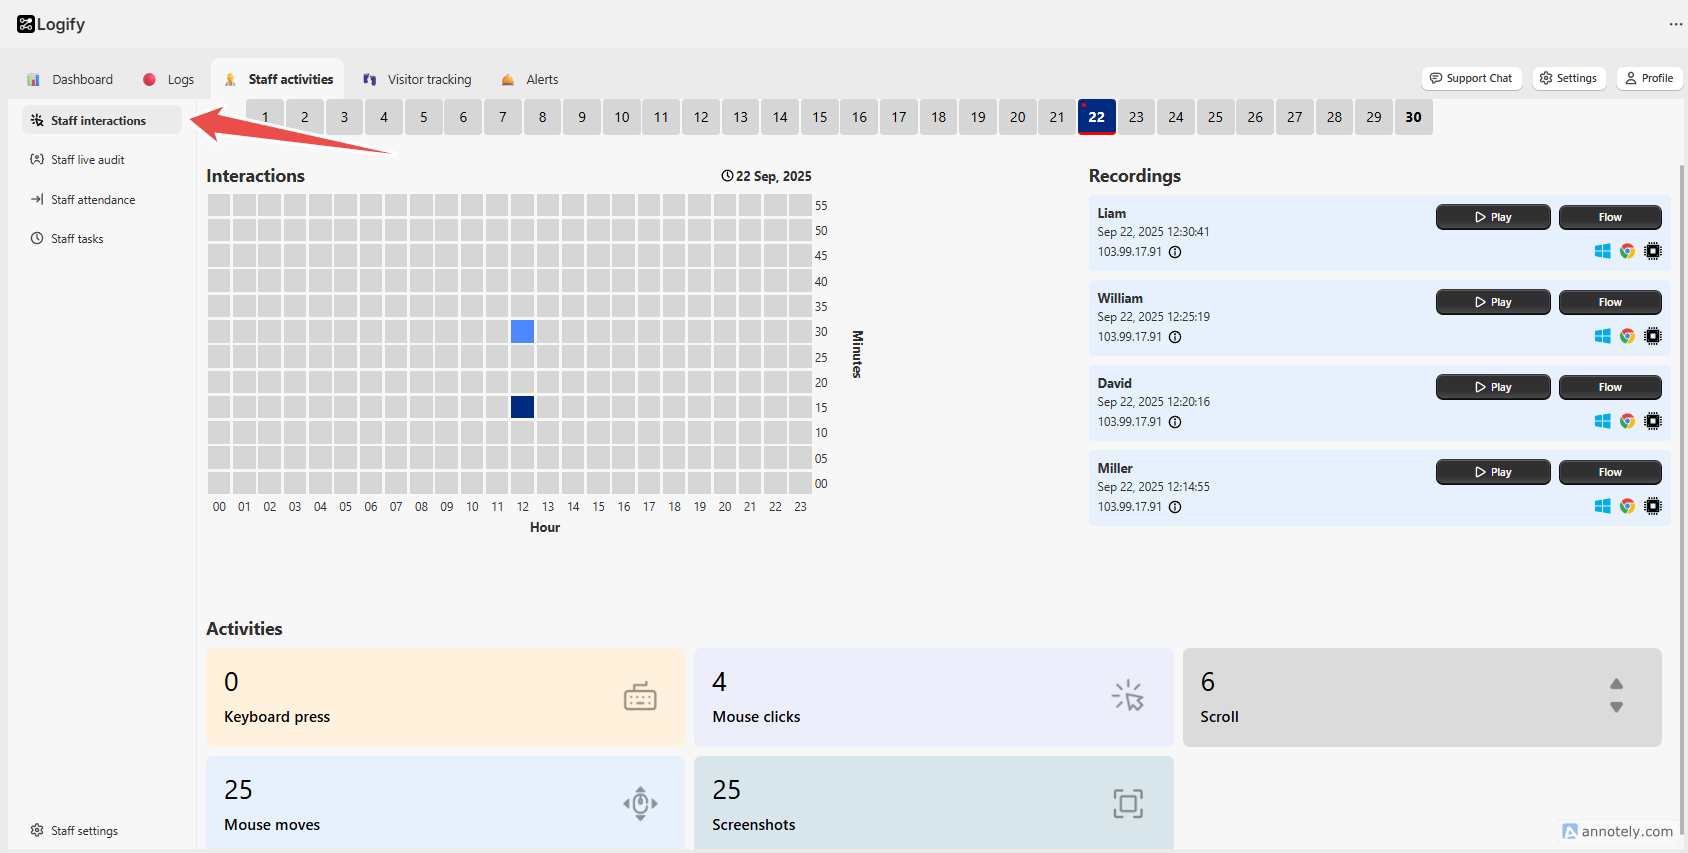Open Staff attendance from sidebar
The height and width of the screenshot is (853, 1688).
click(82, 200)
